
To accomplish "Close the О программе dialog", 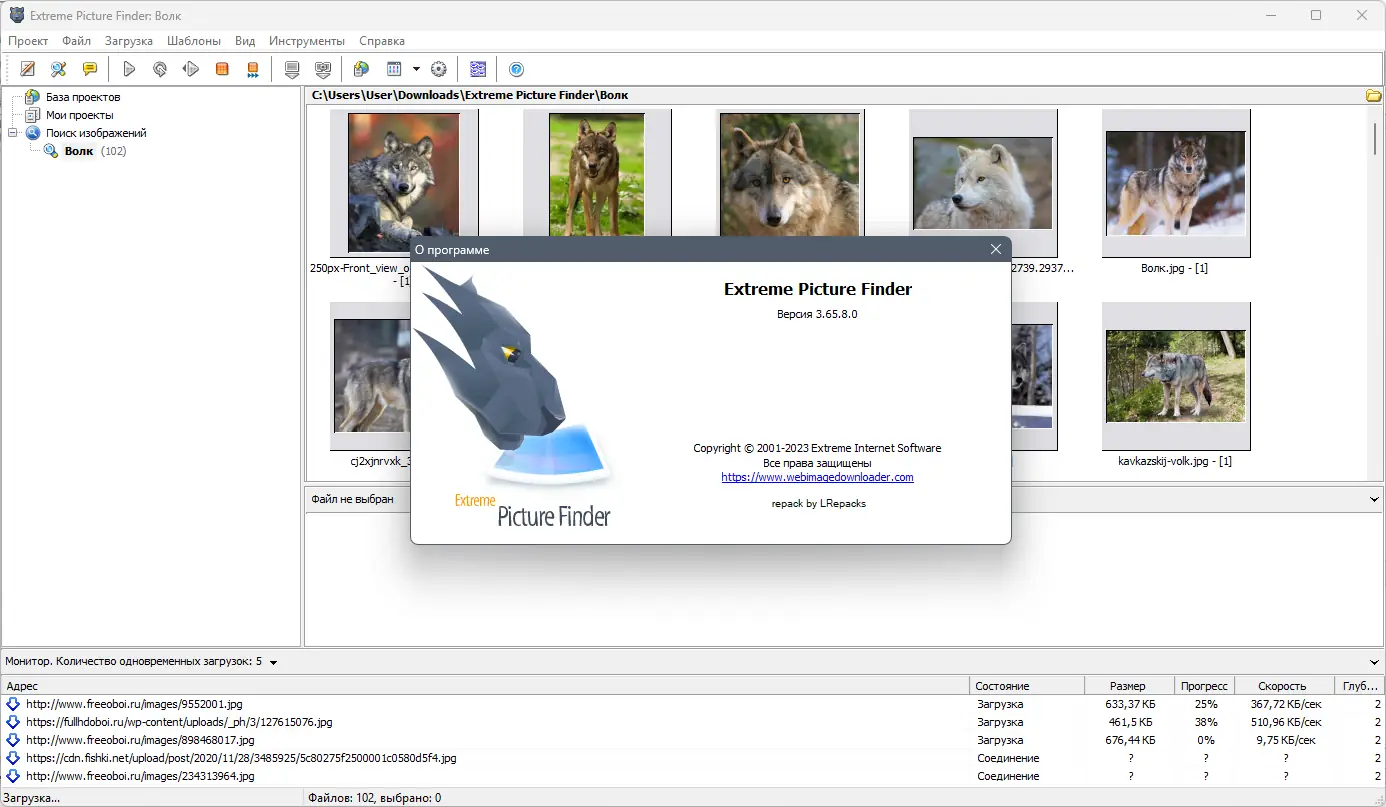I will pos(995,249).
